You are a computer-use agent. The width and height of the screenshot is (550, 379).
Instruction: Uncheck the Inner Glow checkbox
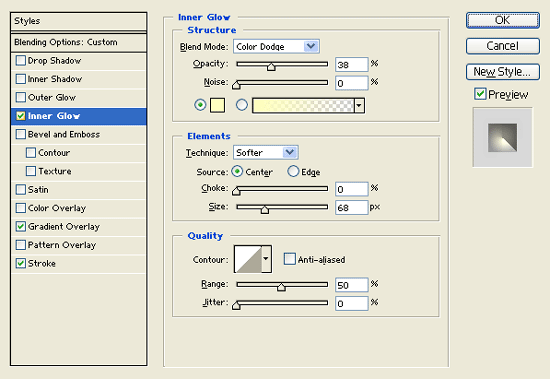[x=21, y=116]
